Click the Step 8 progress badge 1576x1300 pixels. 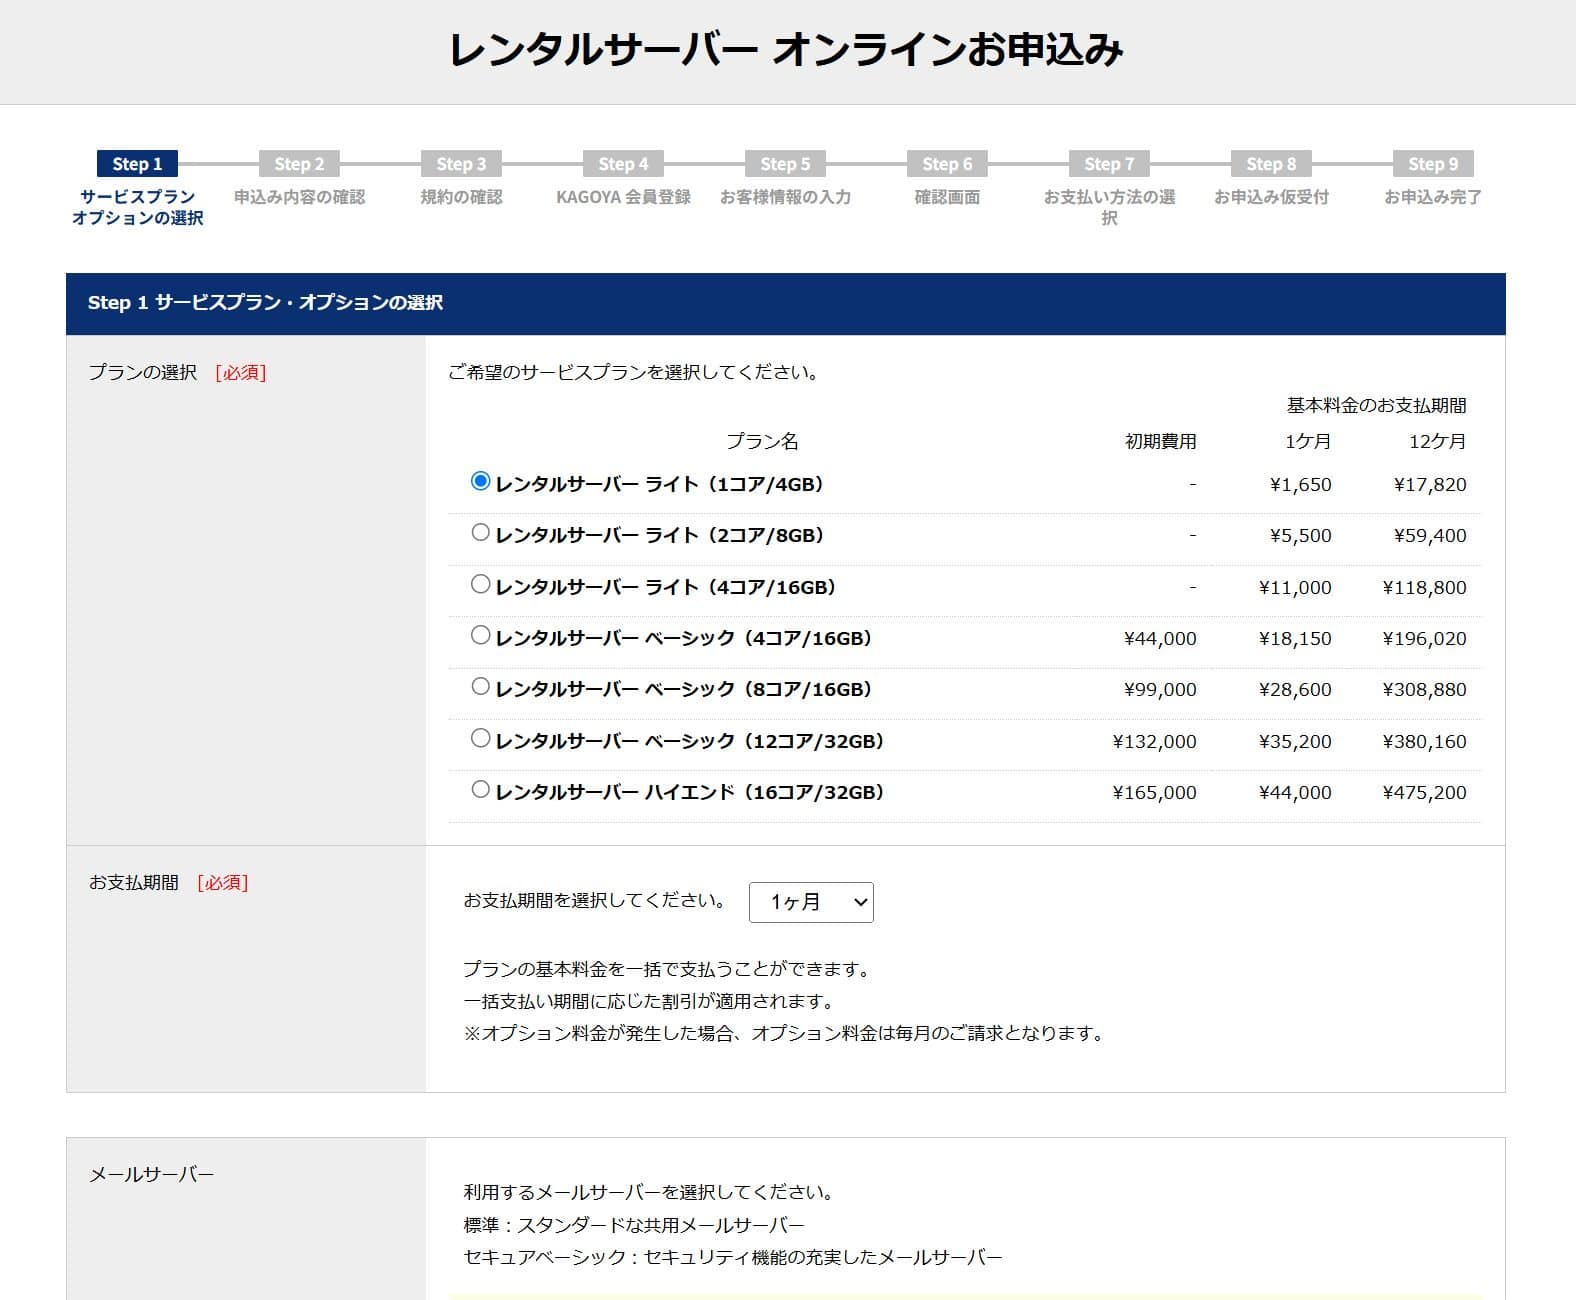(x=1271, y=164)
